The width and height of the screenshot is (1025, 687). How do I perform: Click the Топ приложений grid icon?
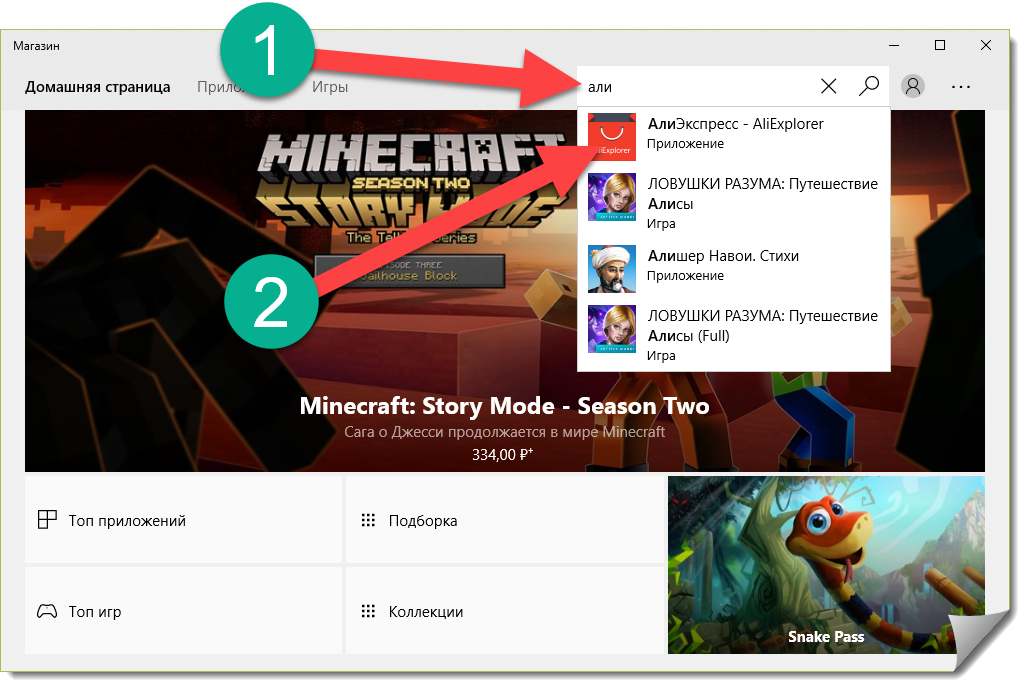[46, 520]
